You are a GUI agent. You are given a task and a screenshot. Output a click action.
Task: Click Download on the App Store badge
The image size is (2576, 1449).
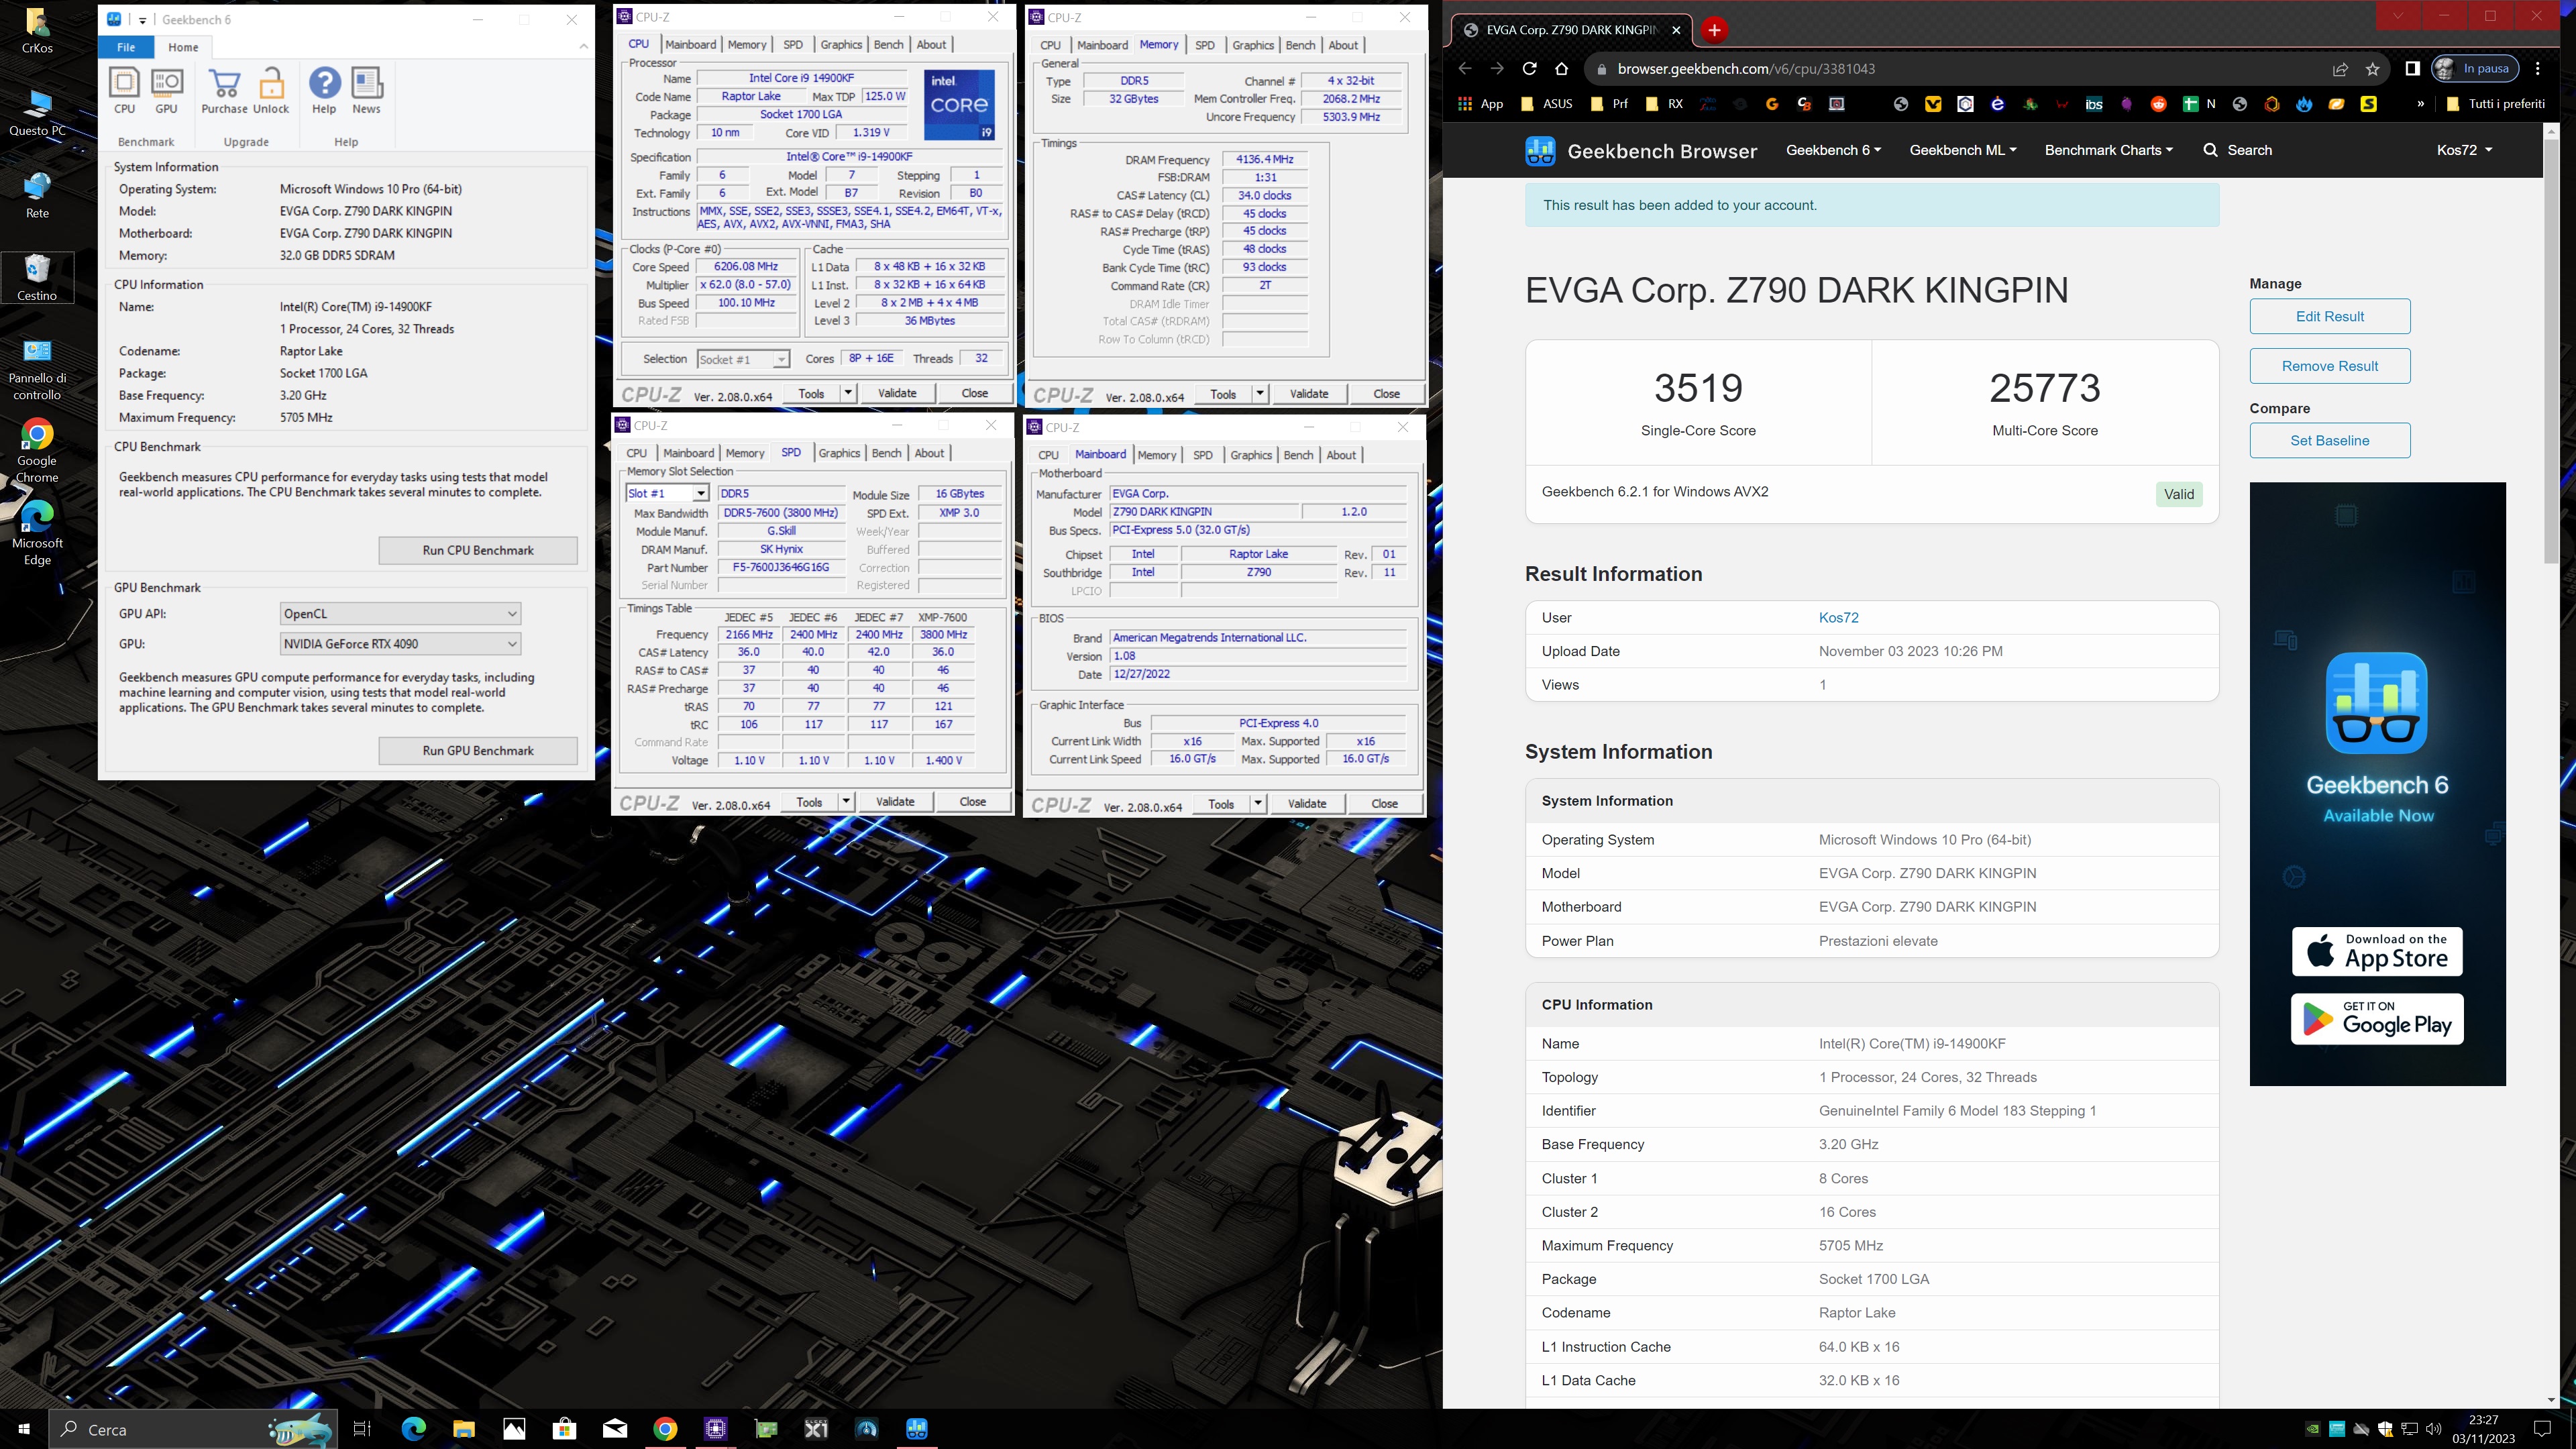click(x=2377, y=951)
